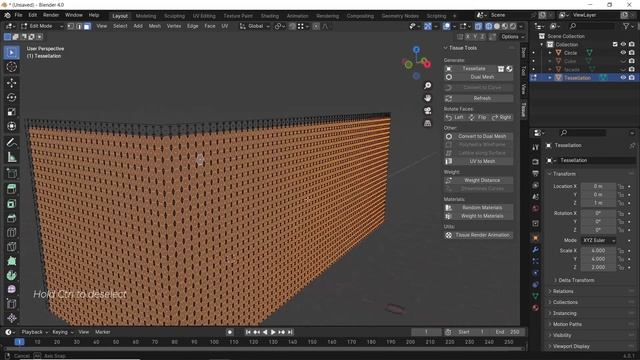
Task: Toggle Collection exclude checkbox
Action: click(615, 44)
